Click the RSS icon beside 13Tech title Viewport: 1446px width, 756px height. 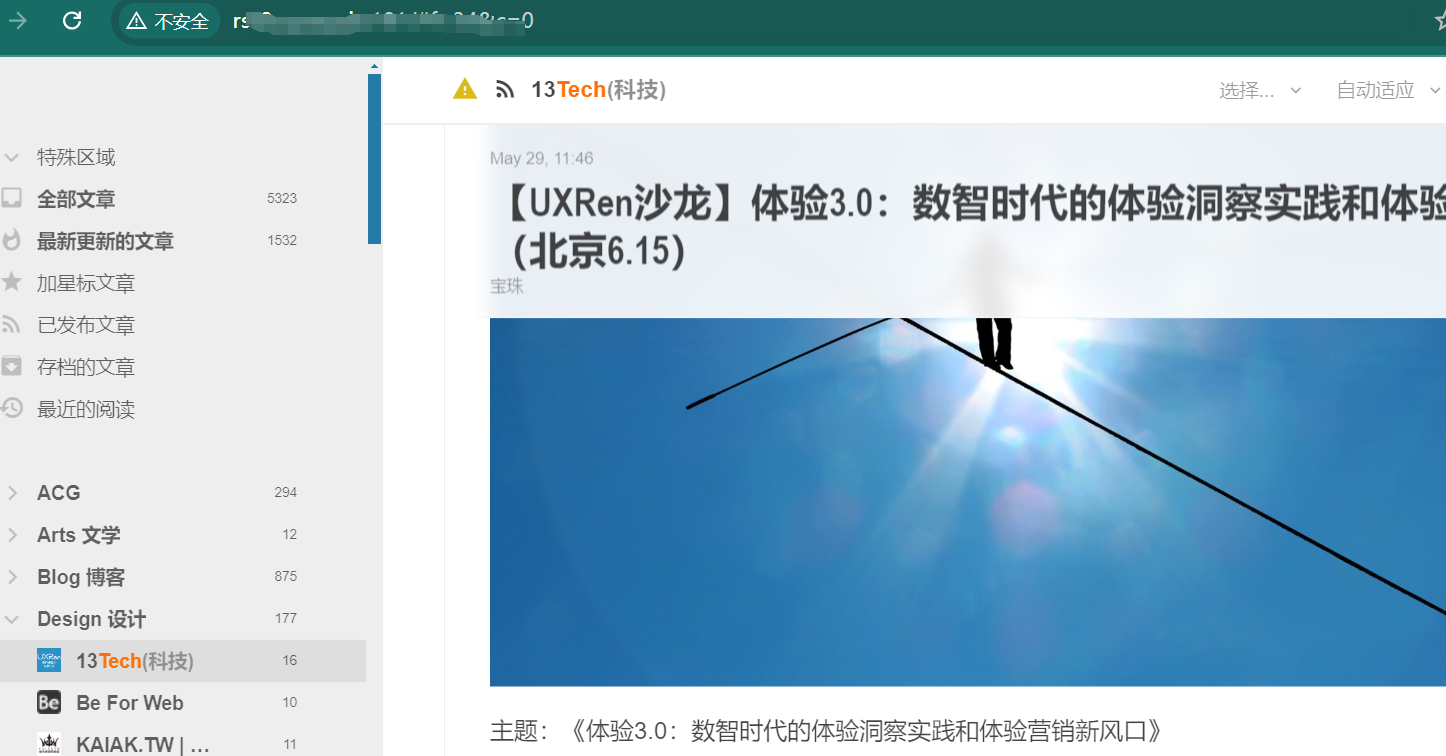pos(505,90)
